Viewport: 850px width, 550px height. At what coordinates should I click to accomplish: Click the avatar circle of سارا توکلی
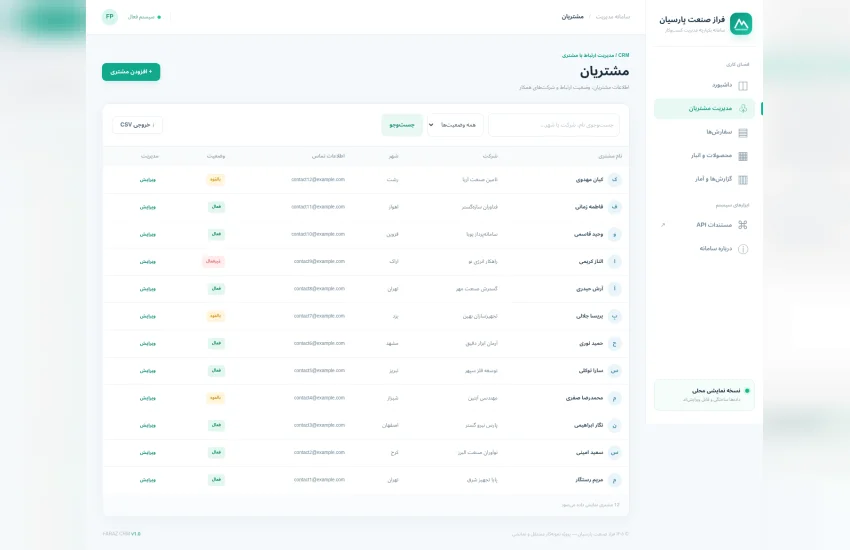[614, 371]
